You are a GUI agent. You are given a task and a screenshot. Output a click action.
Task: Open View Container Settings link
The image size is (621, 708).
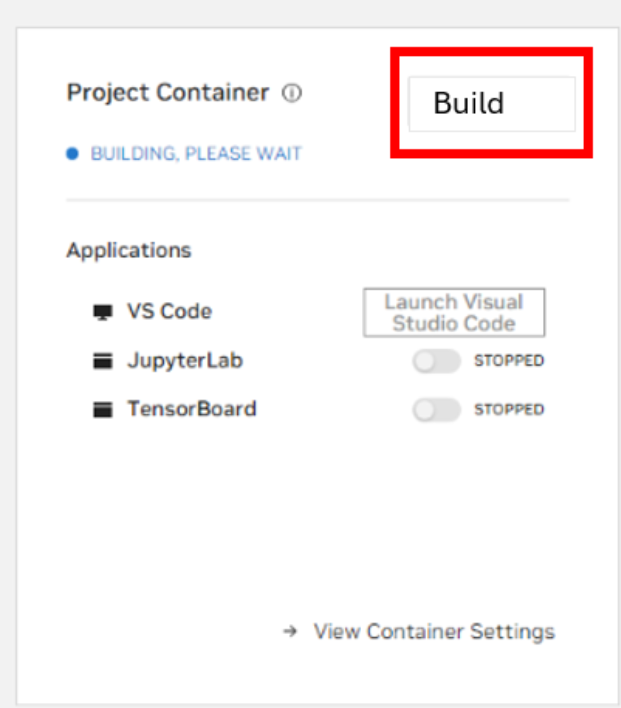pyautogui.click(x=434, y=632)
